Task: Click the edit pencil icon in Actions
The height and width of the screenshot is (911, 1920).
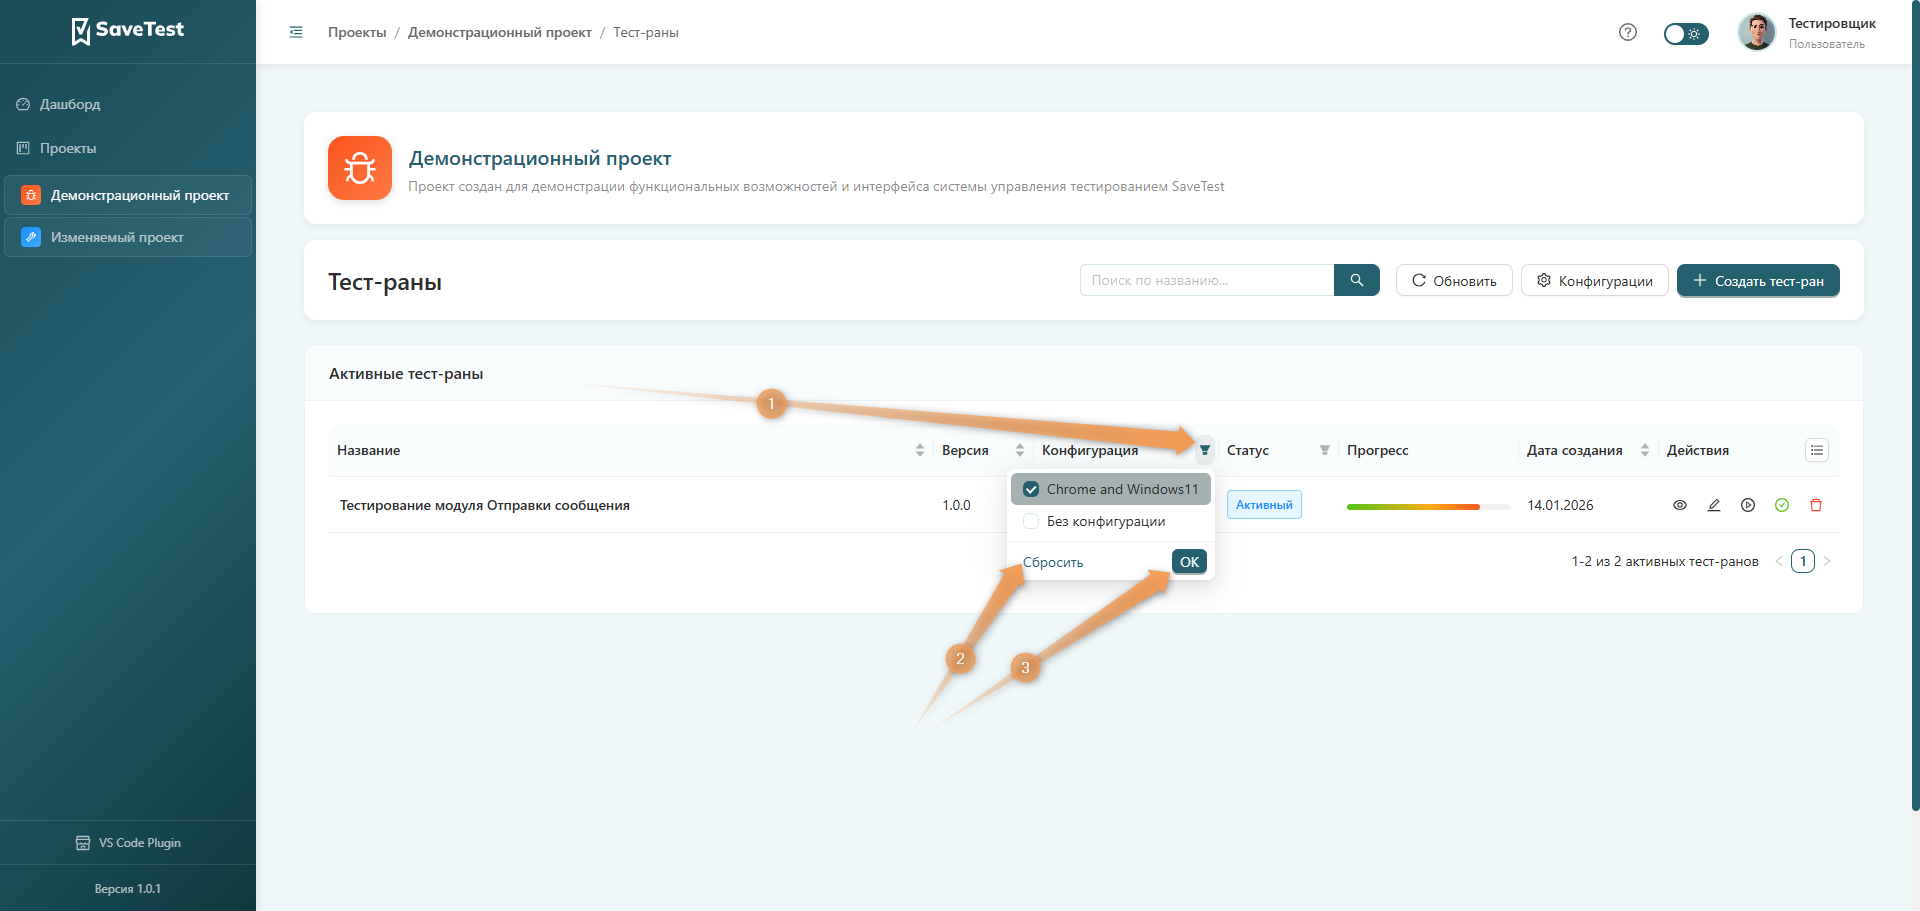Action: pyautogui.click(x=1714, y=505)
